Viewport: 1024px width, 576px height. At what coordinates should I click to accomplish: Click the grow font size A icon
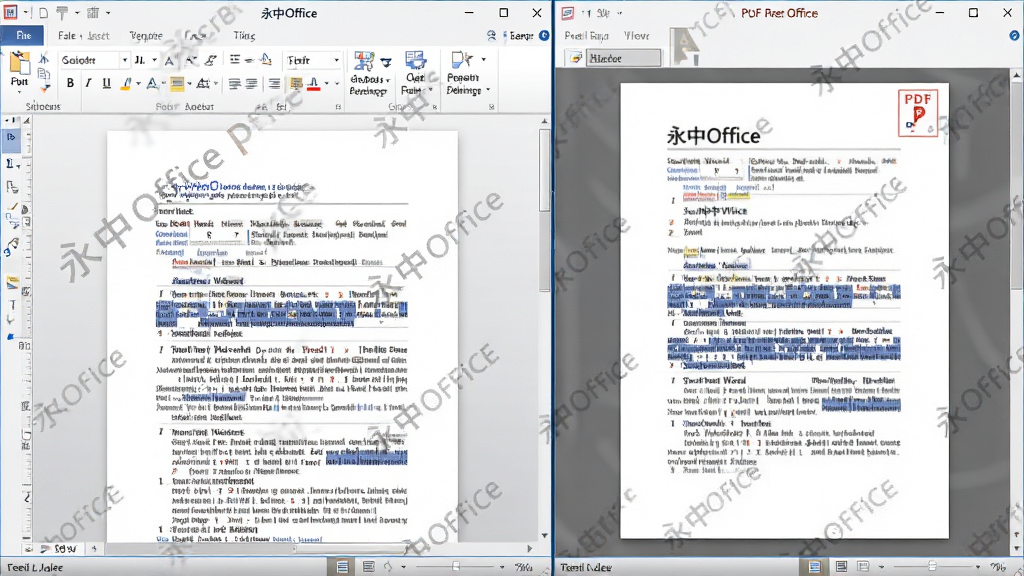coord(169,61)
